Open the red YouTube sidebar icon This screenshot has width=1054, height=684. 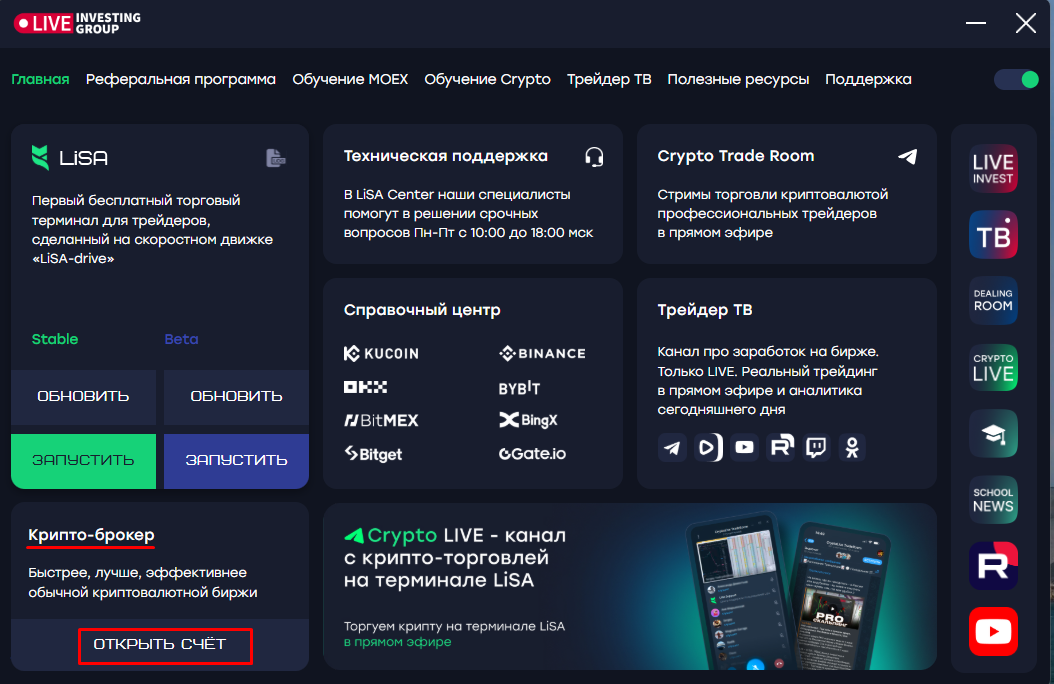(x=993, y=632)
